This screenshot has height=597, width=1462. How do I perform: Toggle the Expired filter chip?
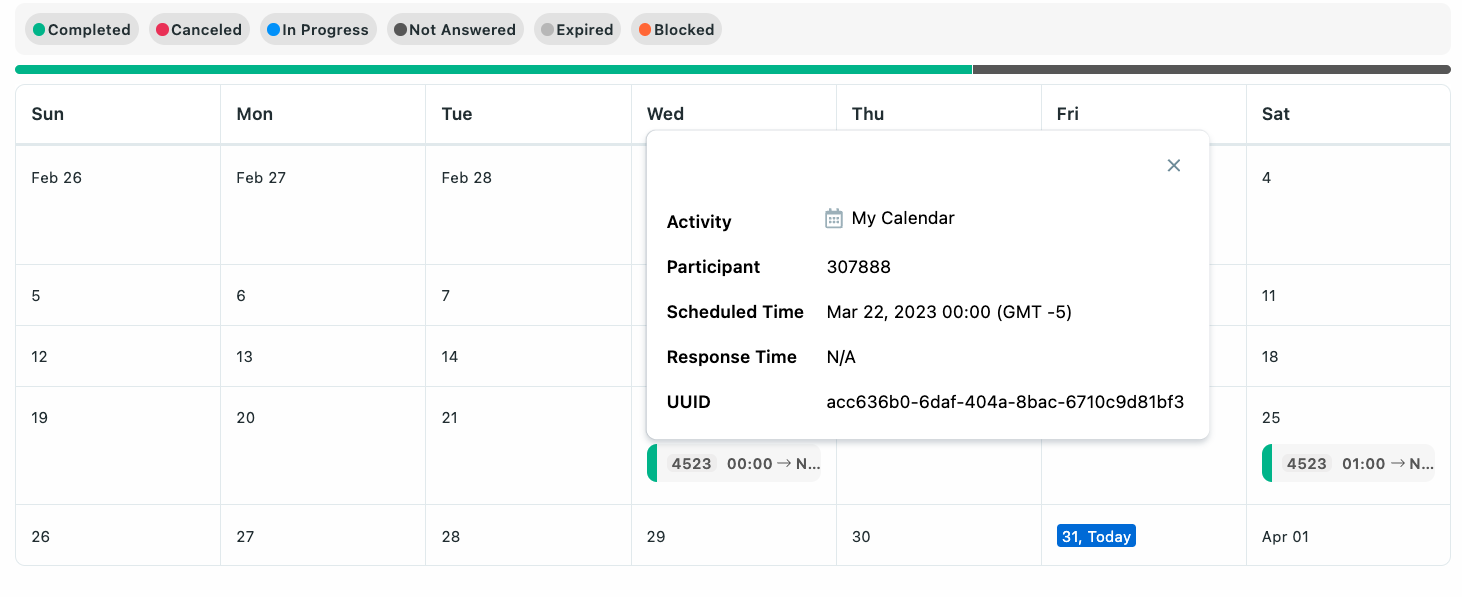pyautogui.click(x=577, y=29)
